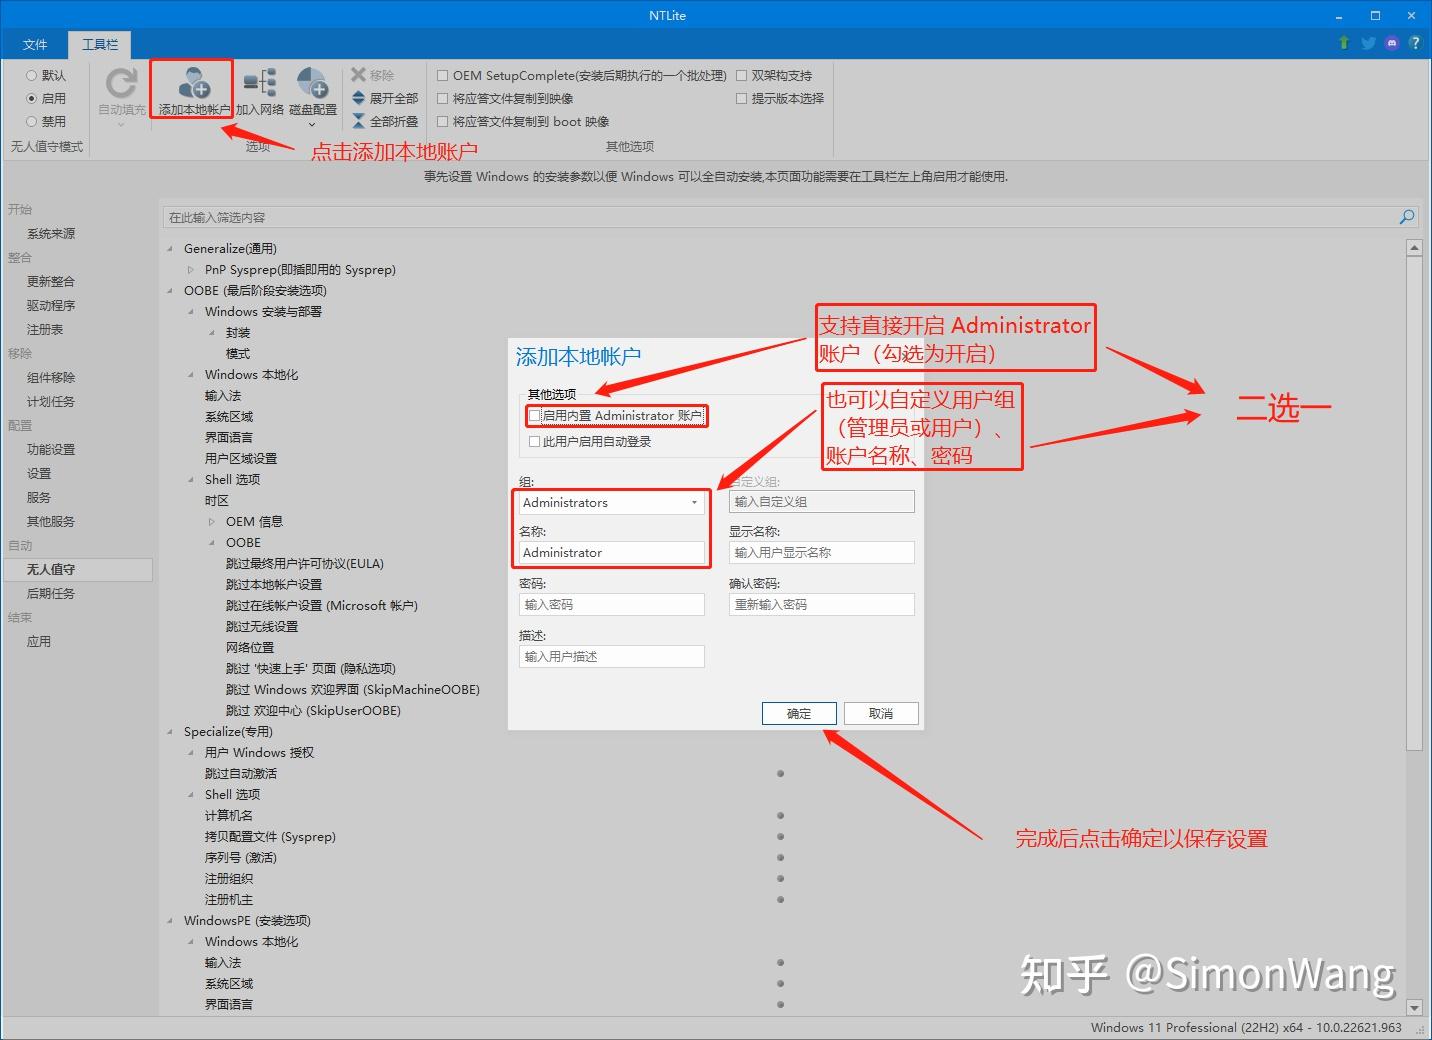
Task: Select the 禁用 radio button
Action: pyautogui.click(x=32, y=121)
